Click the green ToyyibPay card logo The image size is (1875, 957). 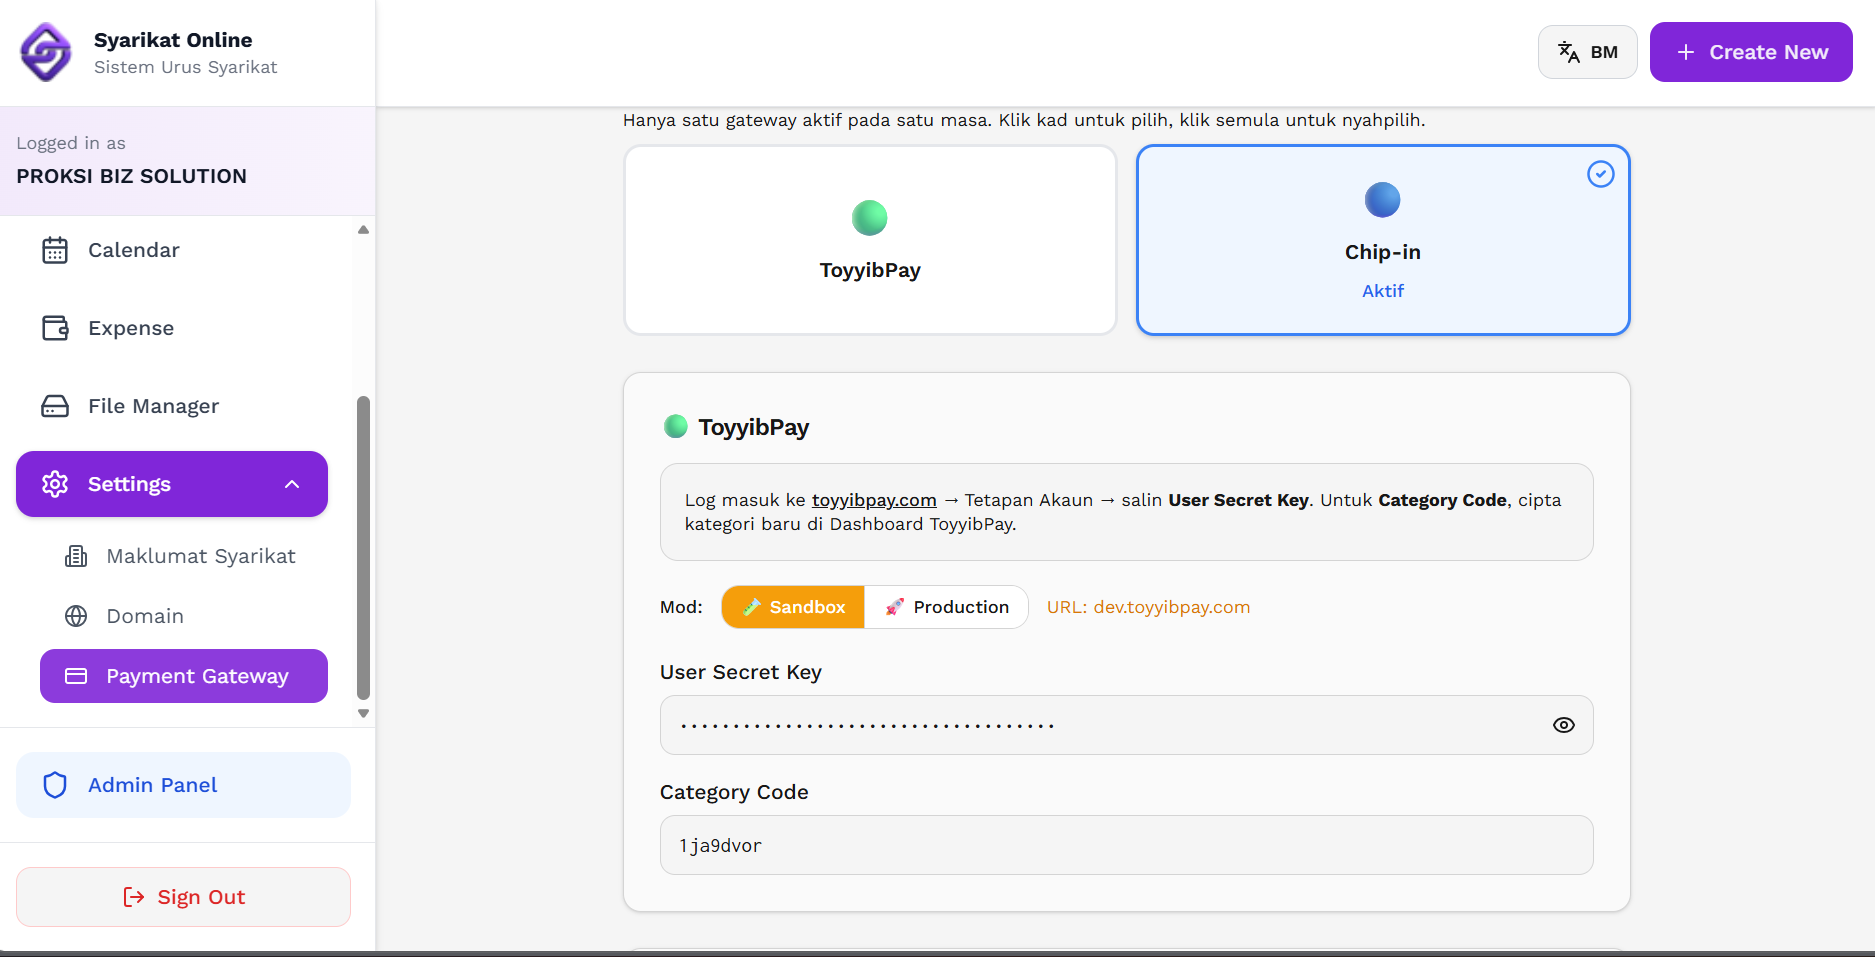tap(870, 218)
